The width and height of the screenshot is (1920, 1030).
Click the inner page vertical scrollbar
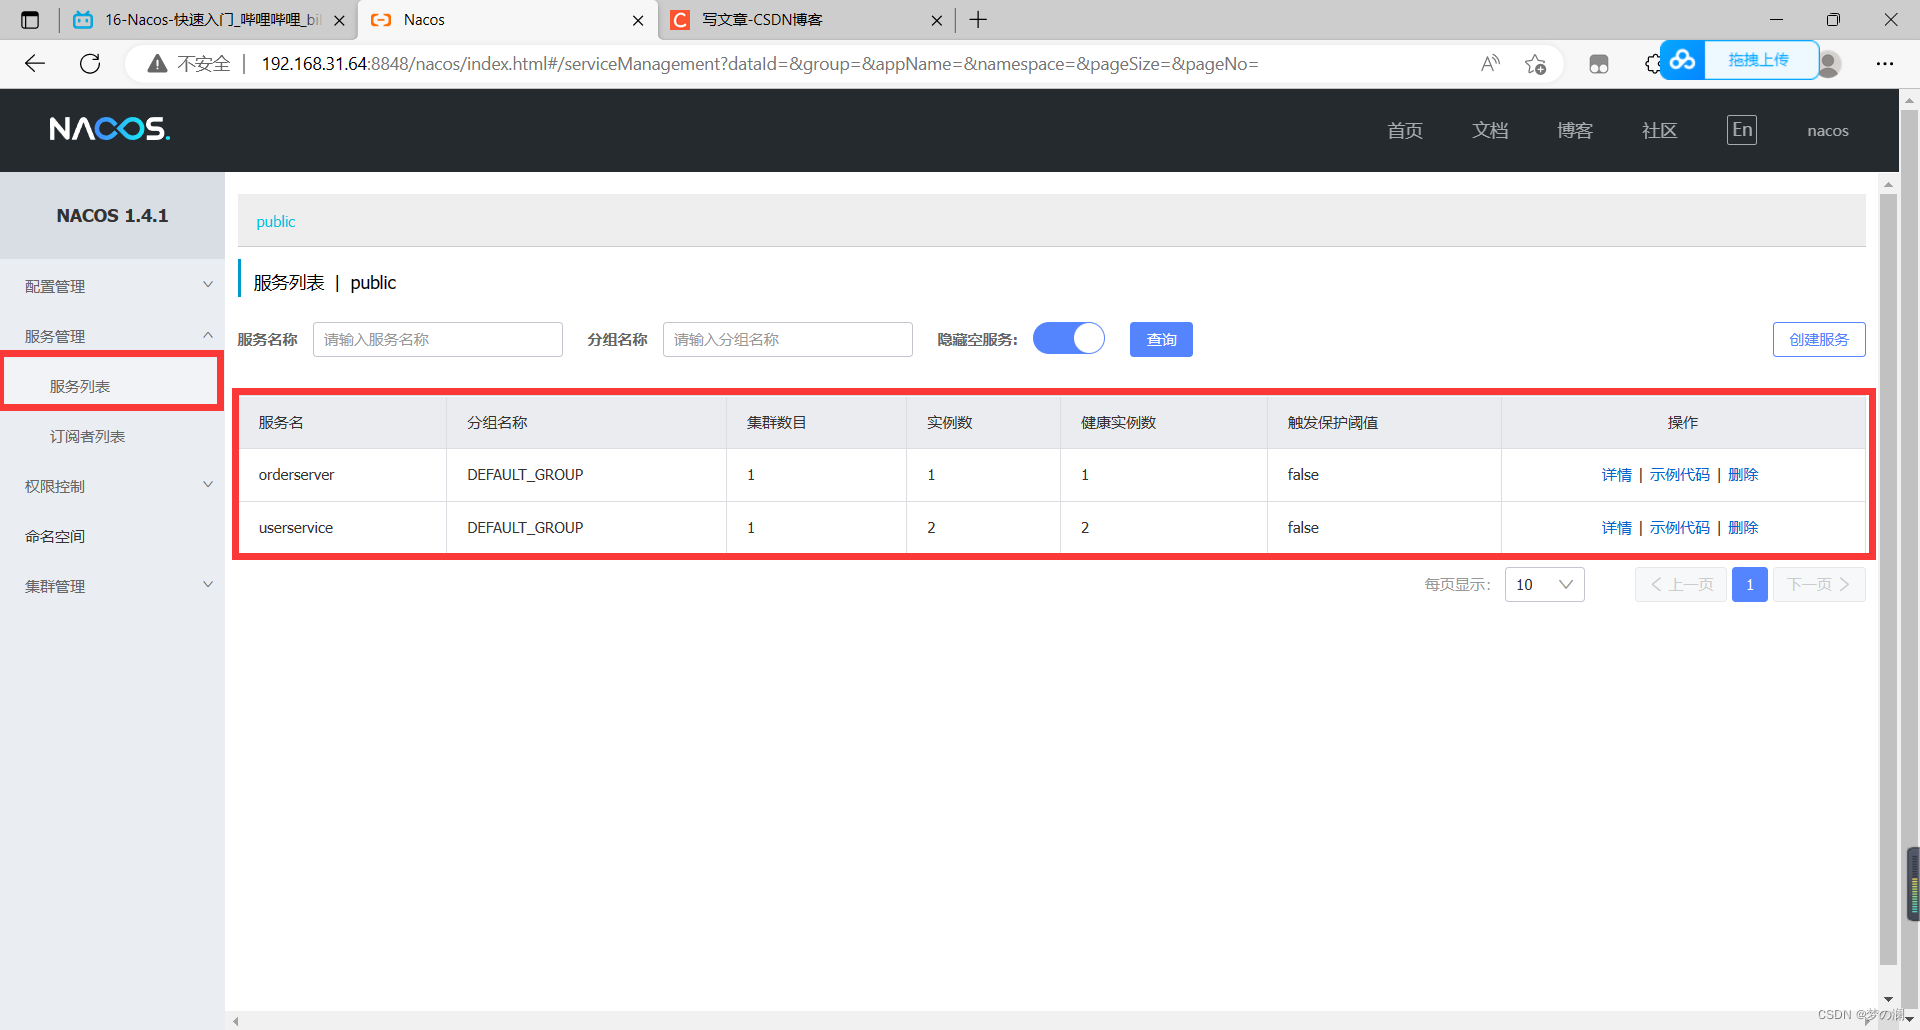[x=1888, y=580]
